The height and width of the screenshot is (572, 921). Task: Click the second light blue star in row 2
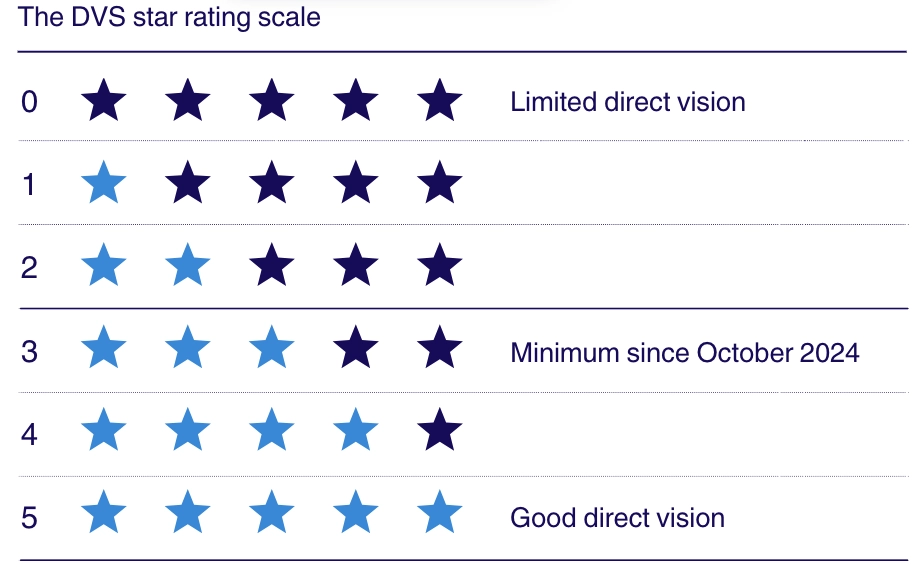coord(188,268)
